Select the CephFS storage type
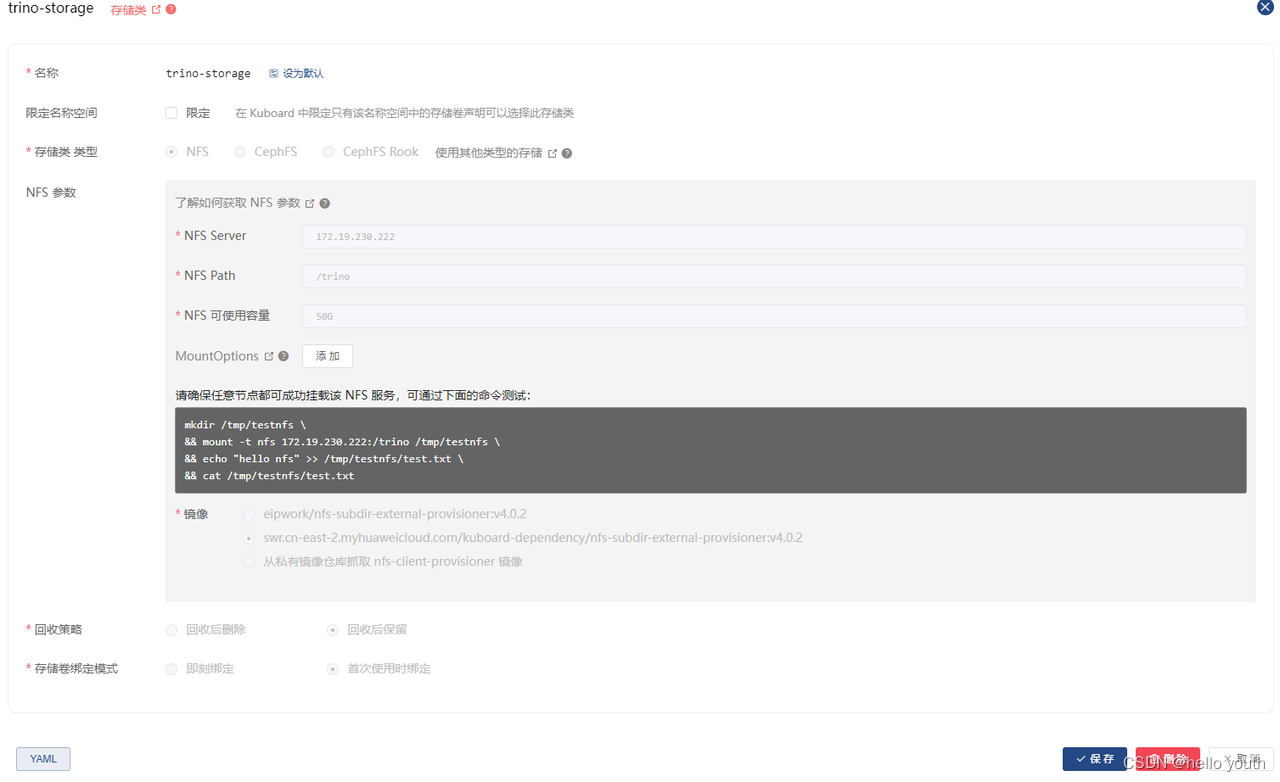Screen dimensions: 1280x782 coord(238,151)
